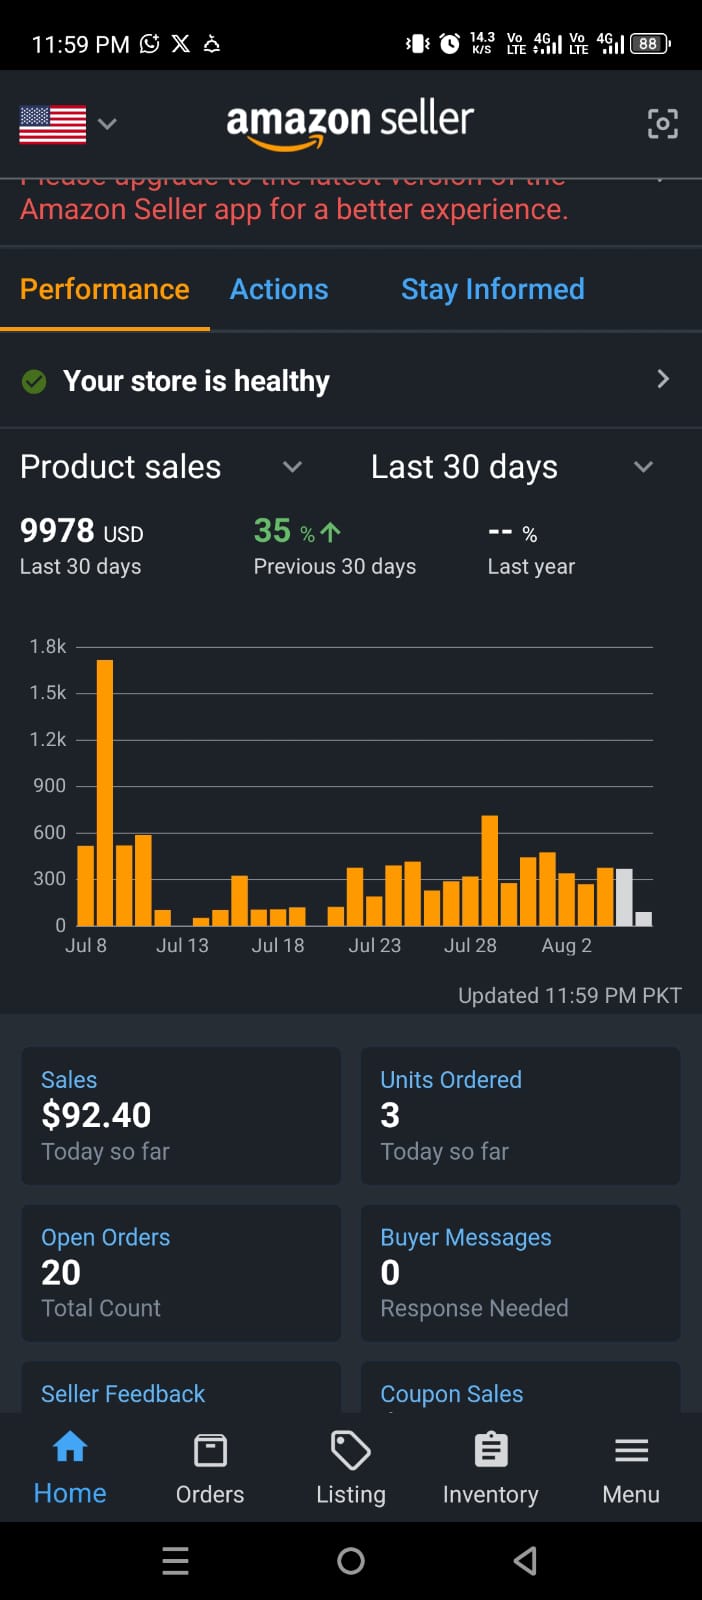
Task: Open the hamburger Menu icon
Action: 631,1450
